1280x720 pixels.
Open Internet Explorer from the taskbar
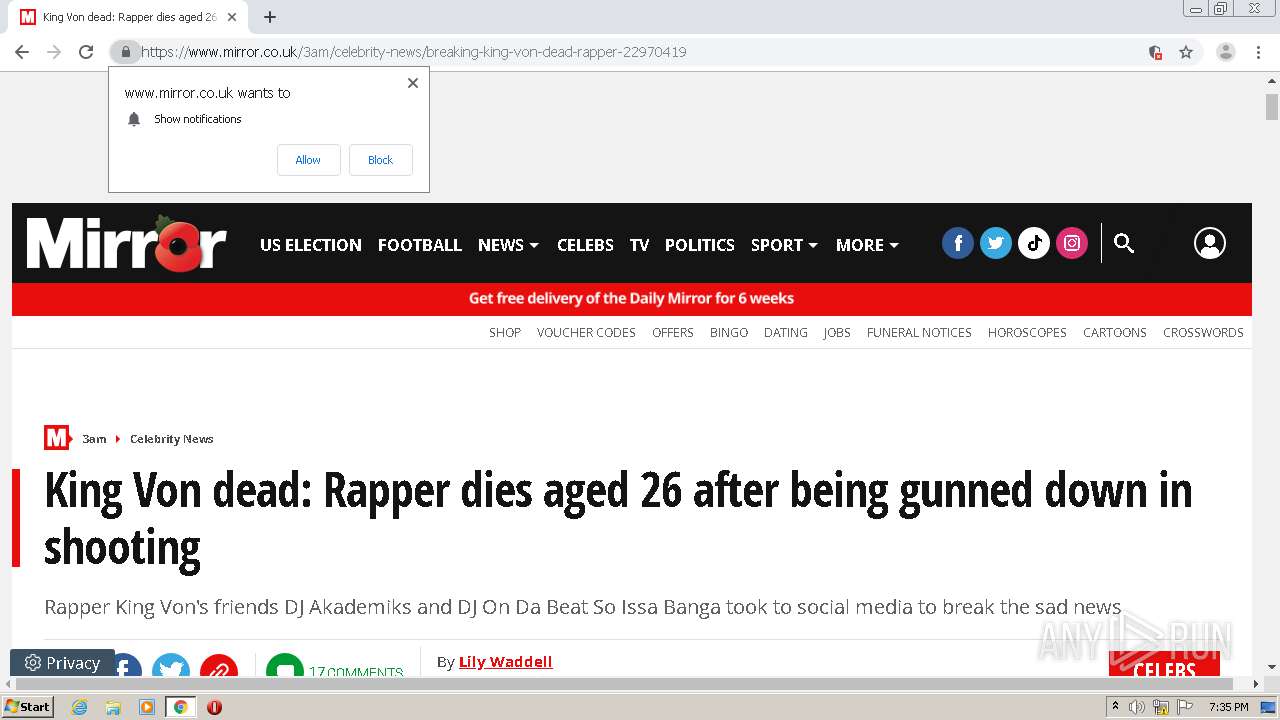[80, 707]
